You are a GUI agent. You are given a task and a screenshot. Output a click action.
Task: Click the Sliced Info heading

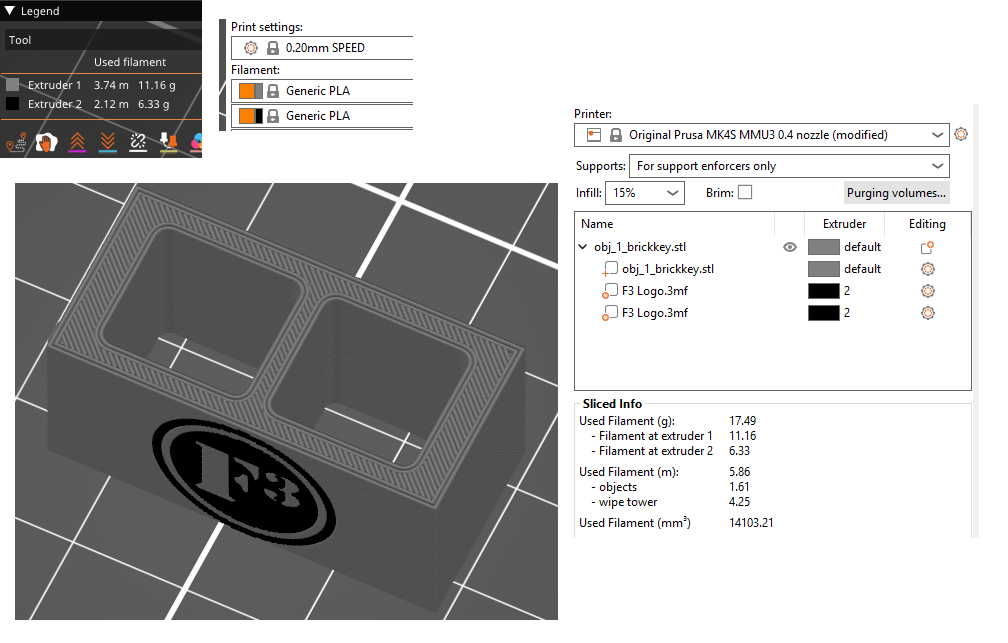point(612,404)
